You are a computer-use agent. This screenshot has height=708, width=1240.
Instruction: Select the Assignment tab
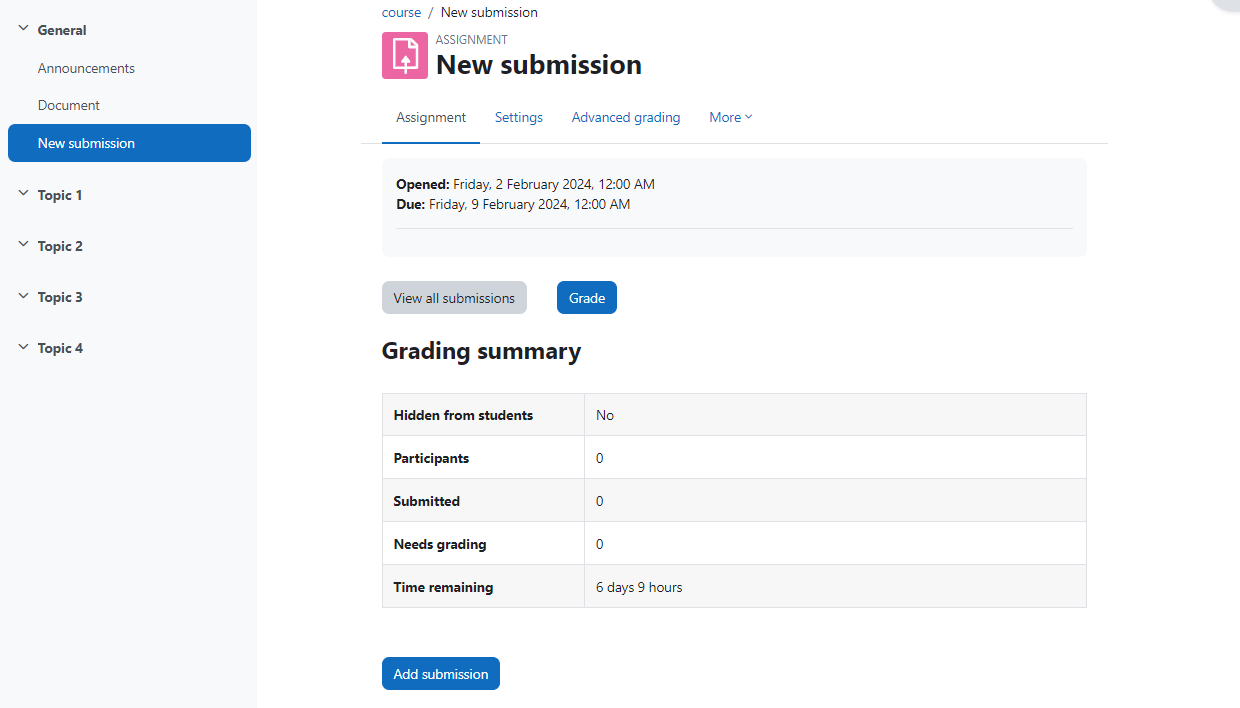pyautogui.click(x=430, y=117)
